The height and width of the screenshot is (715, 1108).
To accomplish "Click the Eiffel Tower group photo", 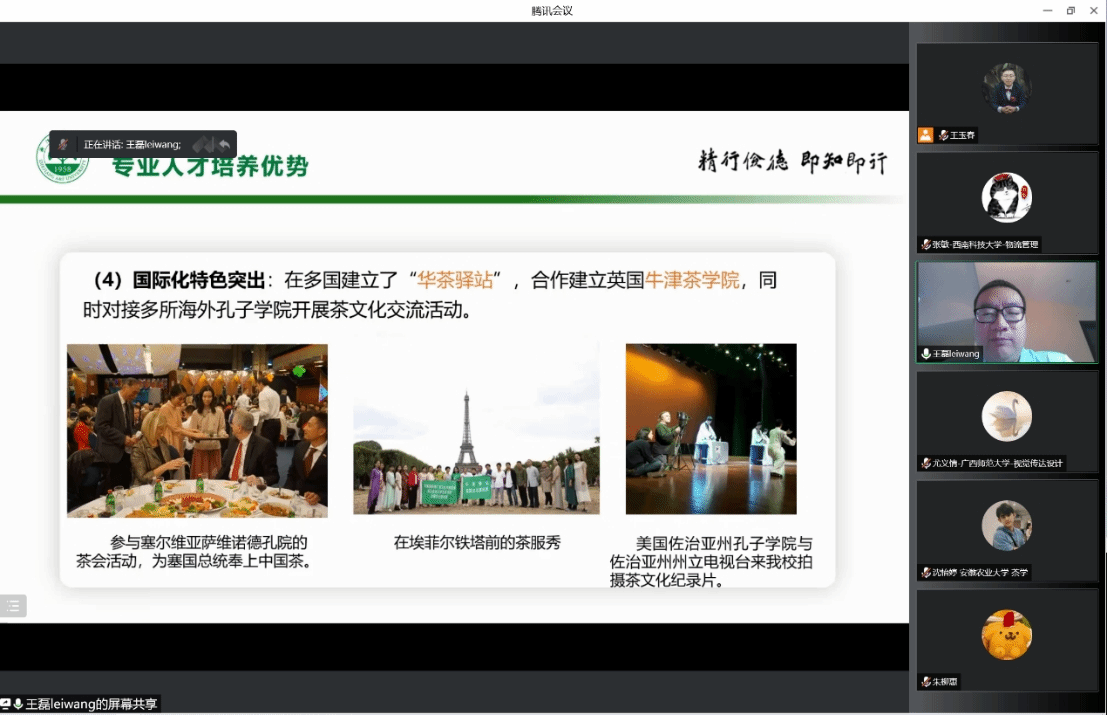I will [x=476, y=429].
